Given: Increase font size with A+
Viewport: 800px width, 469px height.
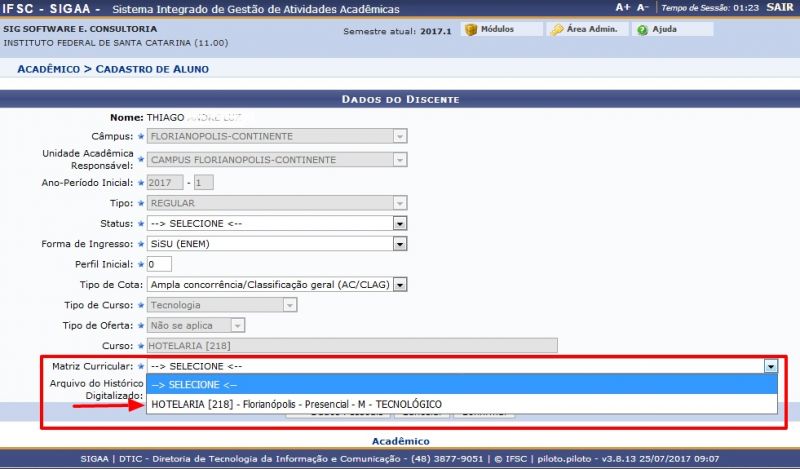Looking at the screenshot, I should (x=623, y=7).
